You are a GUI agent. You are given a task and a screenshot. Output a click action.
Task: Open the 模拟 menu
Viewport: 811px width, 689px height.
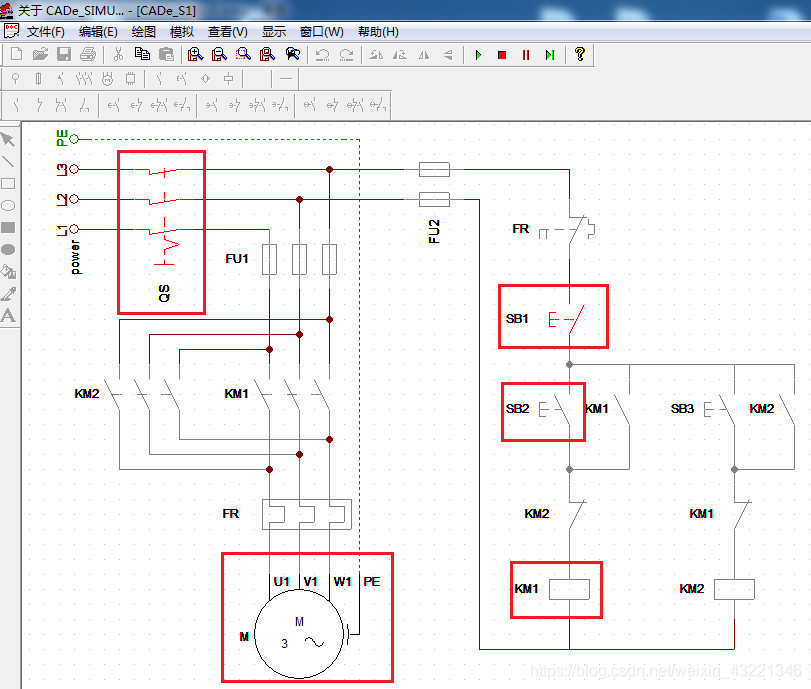coord(182,32)
